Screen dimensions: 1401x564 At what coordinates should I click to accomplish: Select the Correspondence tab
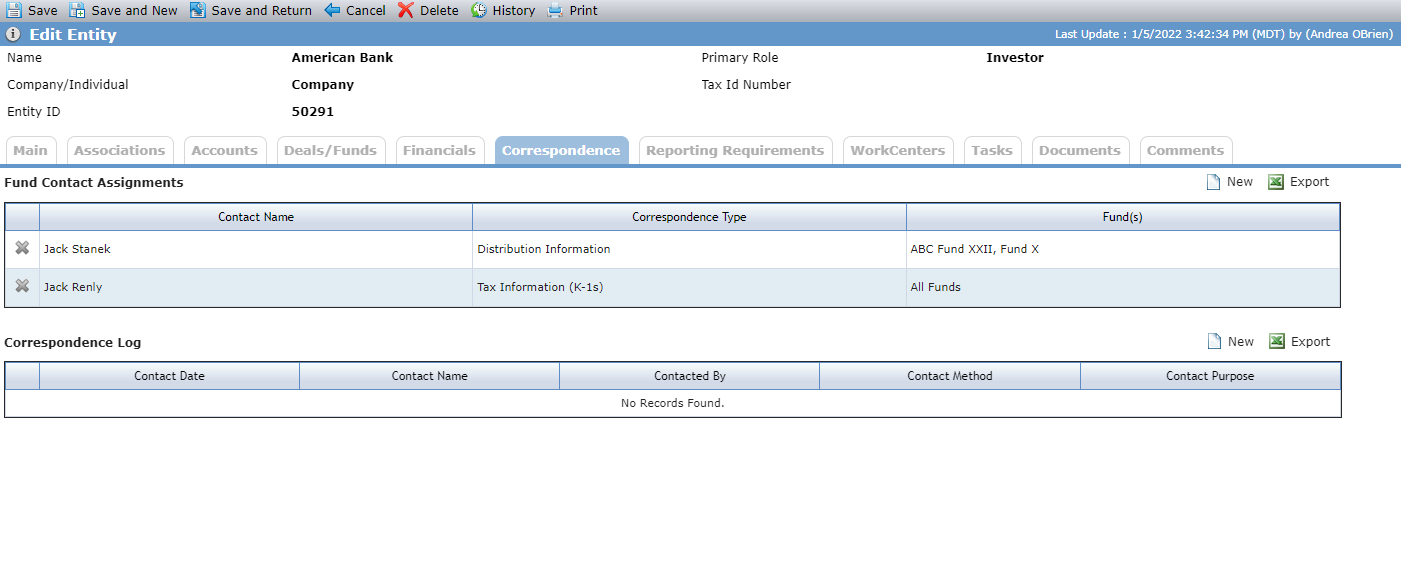pyautogui.click(x=561, y=150)
